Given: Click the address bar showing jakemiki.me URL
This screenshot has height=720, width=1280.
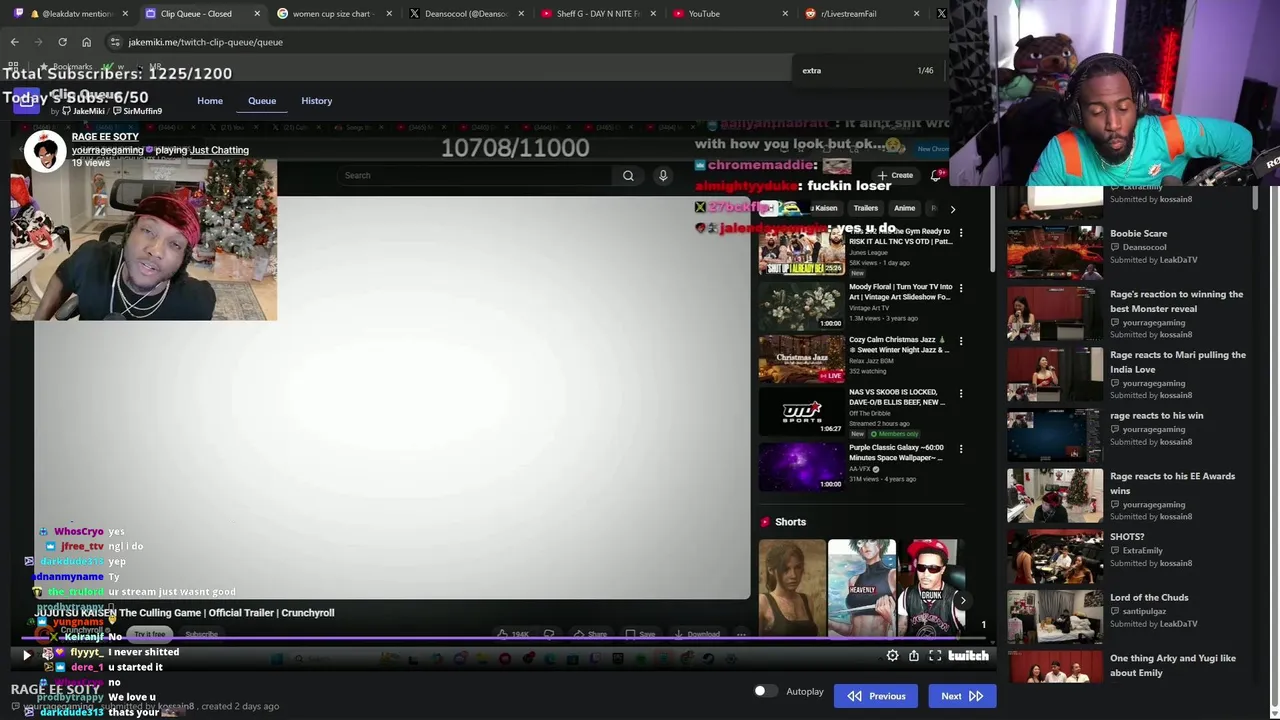Looking at the screenshot, I should point(205,42).
